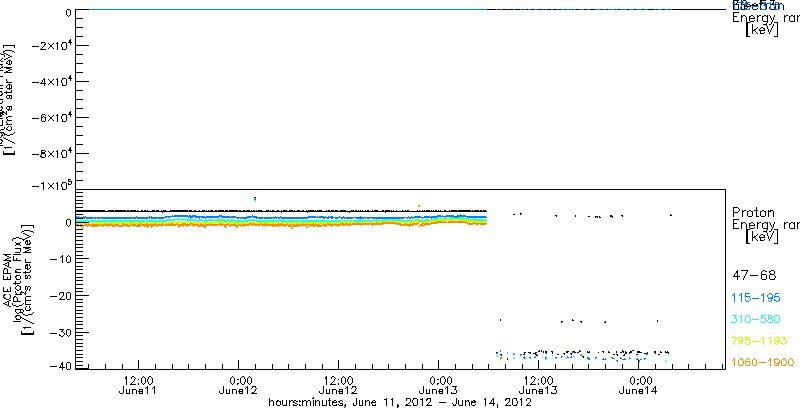Click the x-axis title 'hours:minutes, June 11, 2012 - June 14, 2012'
This screenshot has width=800, height=410.
(x=401, y=402)
